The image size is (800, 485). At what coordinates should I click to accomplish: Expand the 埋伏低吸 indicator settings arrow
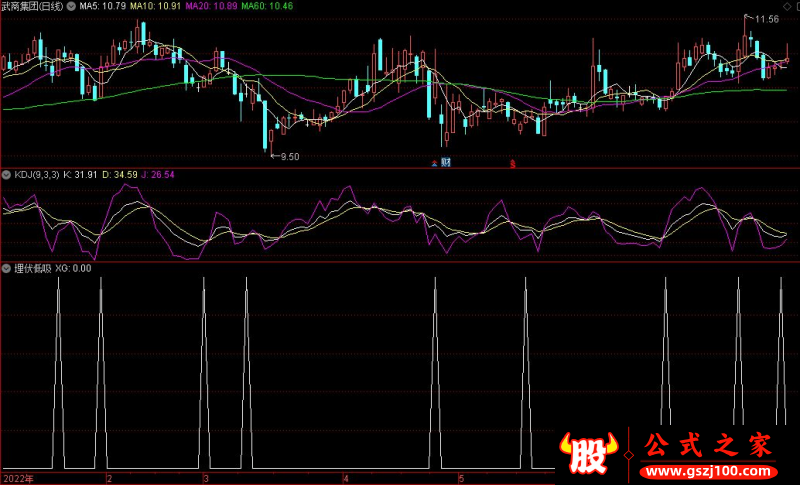[7, 268]
